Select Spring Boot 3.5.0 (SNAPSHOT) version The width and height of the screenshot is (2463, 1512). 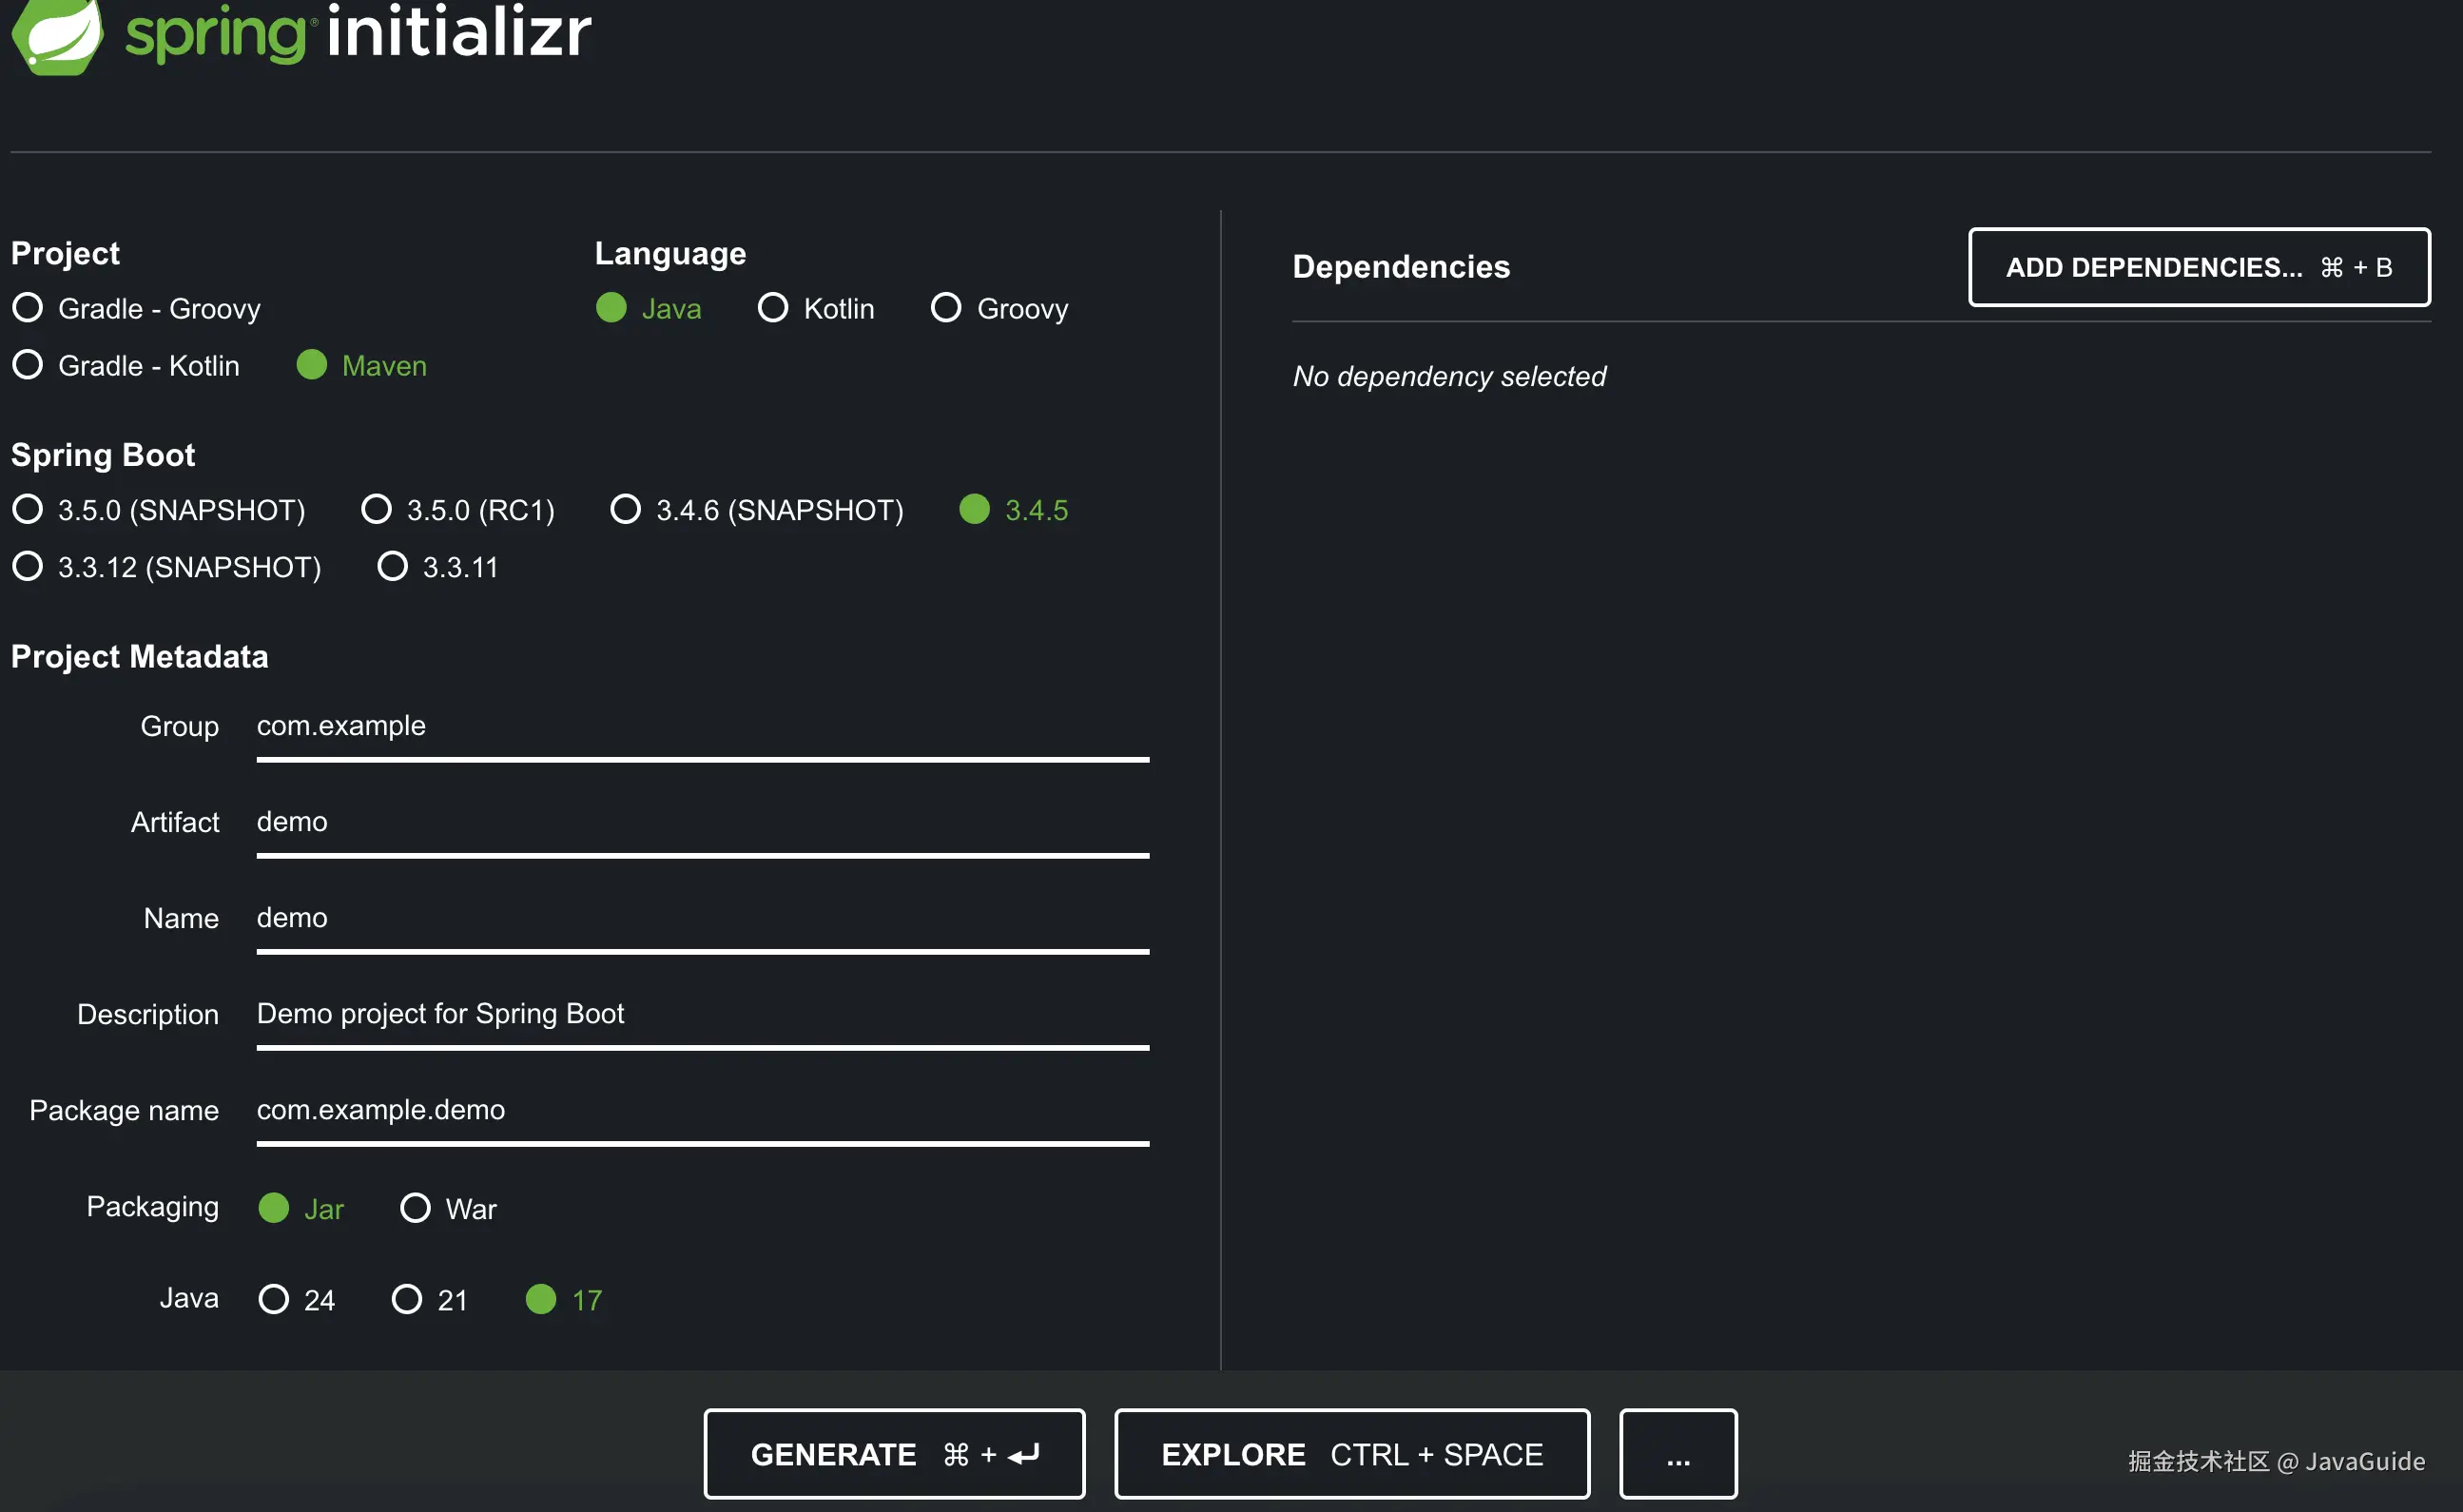tap(28, 510)
